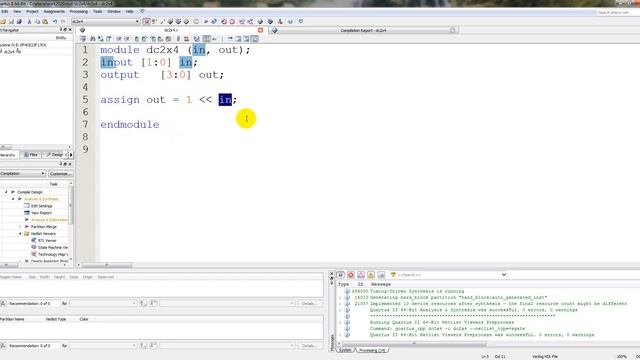Toggle the info messages filter icon
This screenshot has height=360, width=640.
pyautogui.click(x=381, y=275)
